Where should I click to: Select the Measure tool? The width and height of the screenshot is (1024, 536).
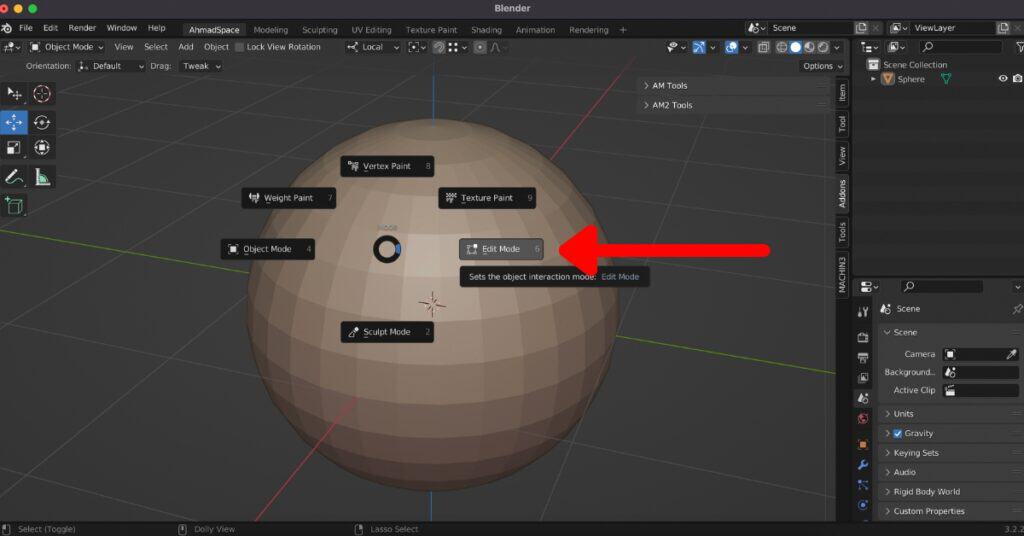pos(42,177)
